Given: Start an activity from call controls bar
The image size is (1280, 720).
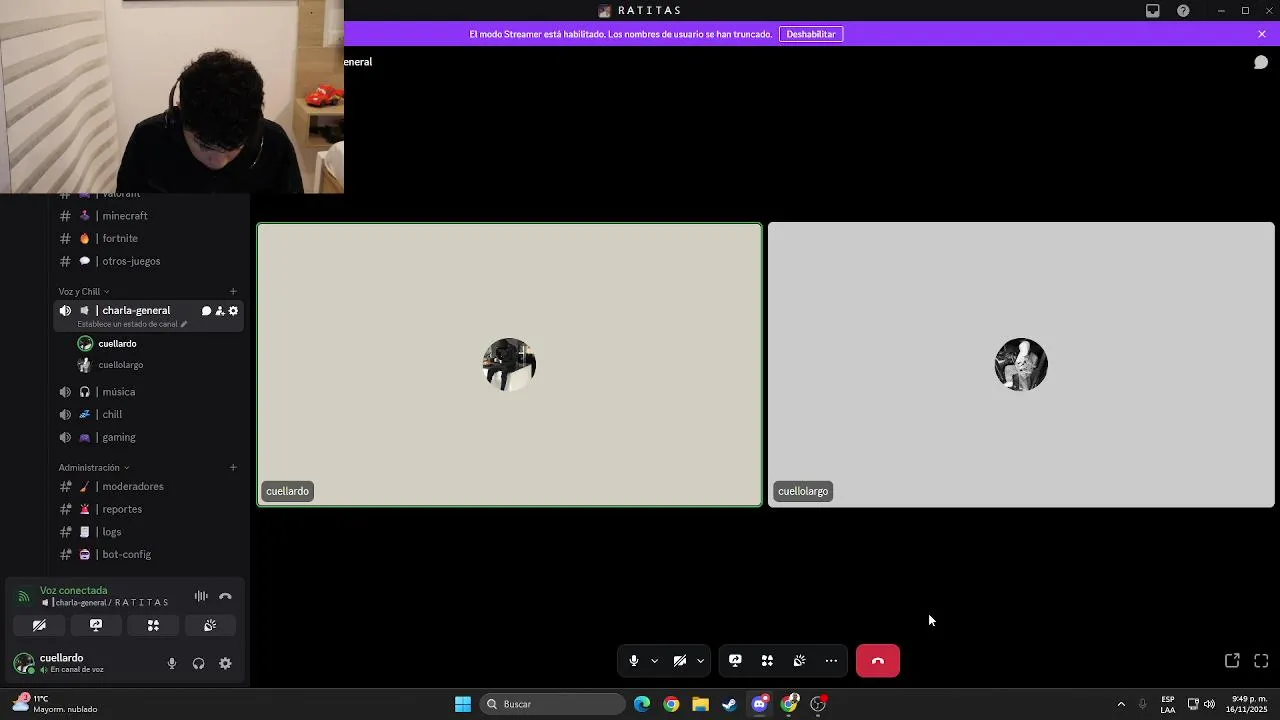Looking at the screenshot, I should [x=767, y=661].
